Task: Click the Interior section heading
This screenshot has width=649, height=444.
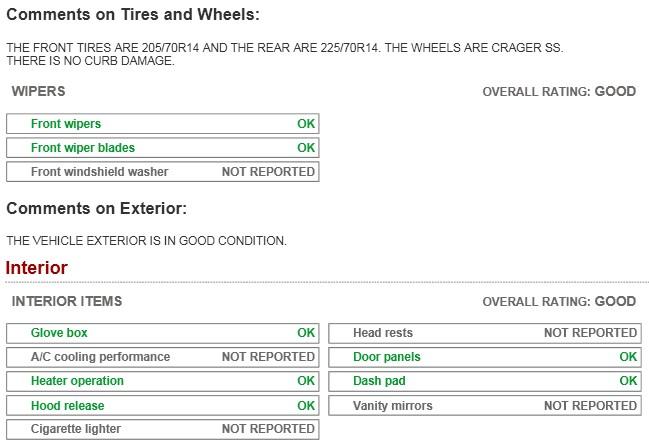Action: (36, 268)
